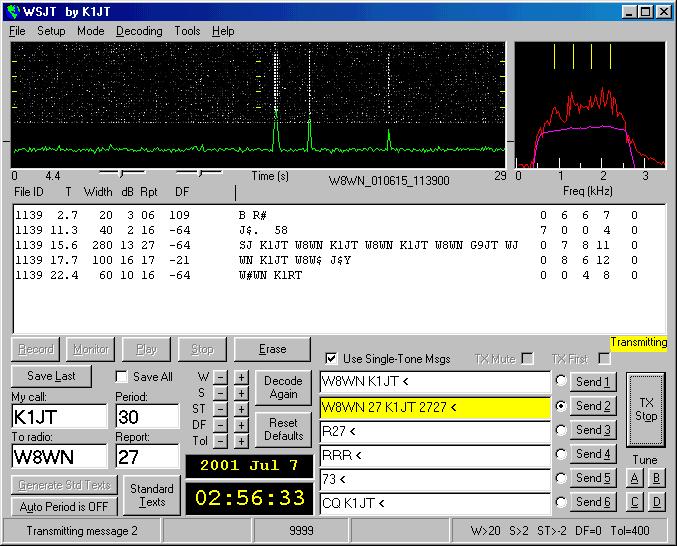
Task: Open the Help menu
Action: tap(223, 31)
